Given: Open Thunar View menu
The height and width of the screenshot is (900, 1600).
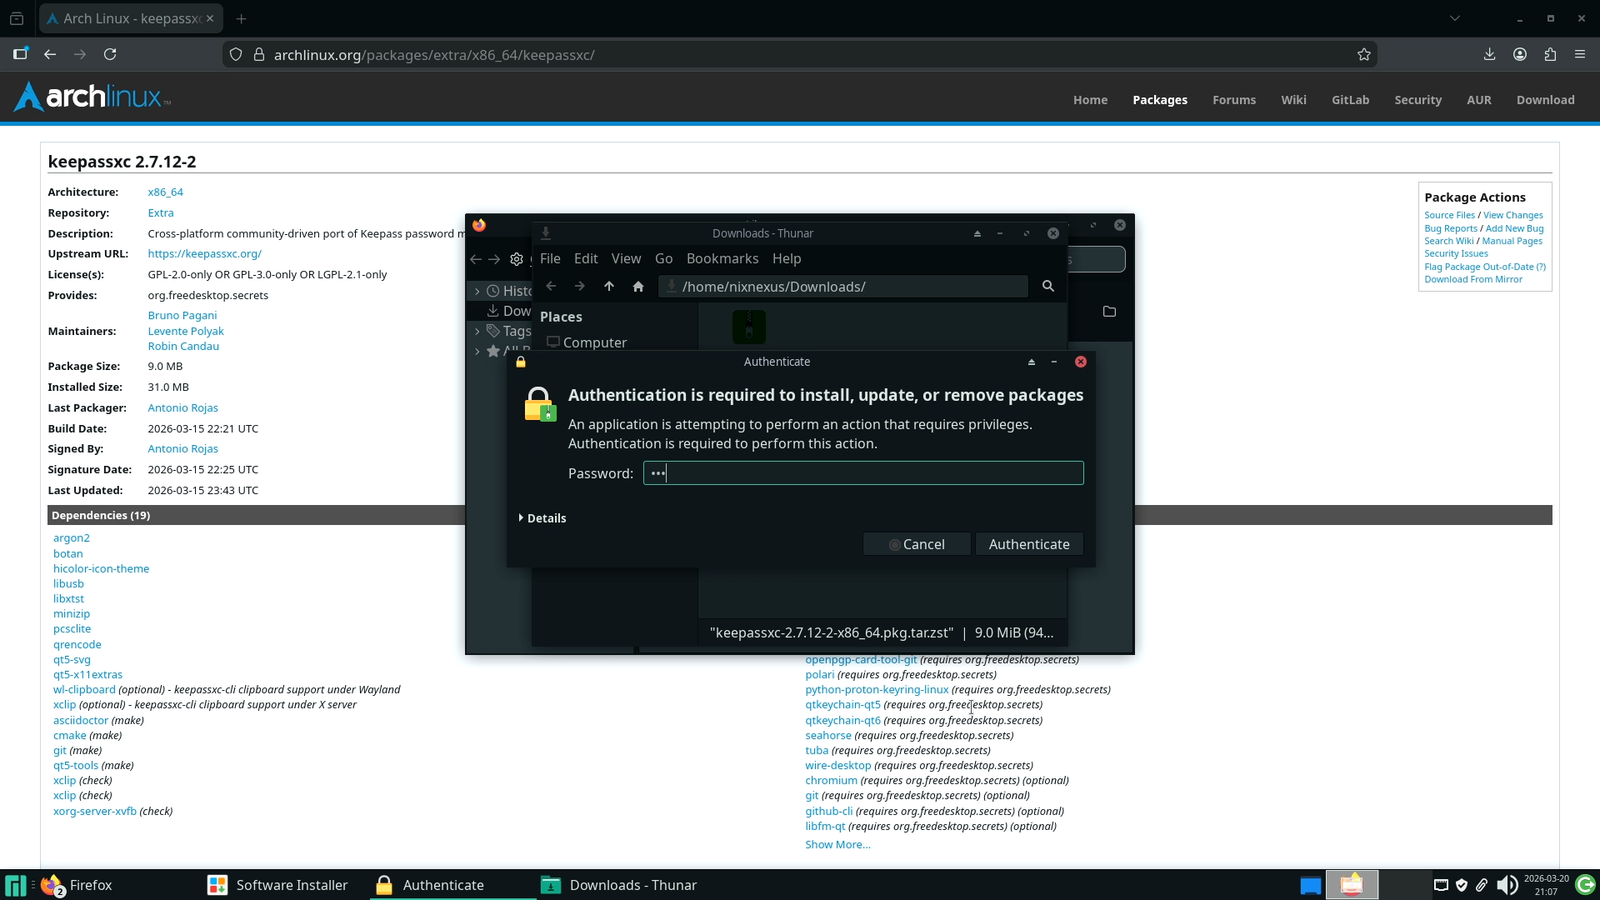Looking at the screenshot, I should tap(626, 258).
